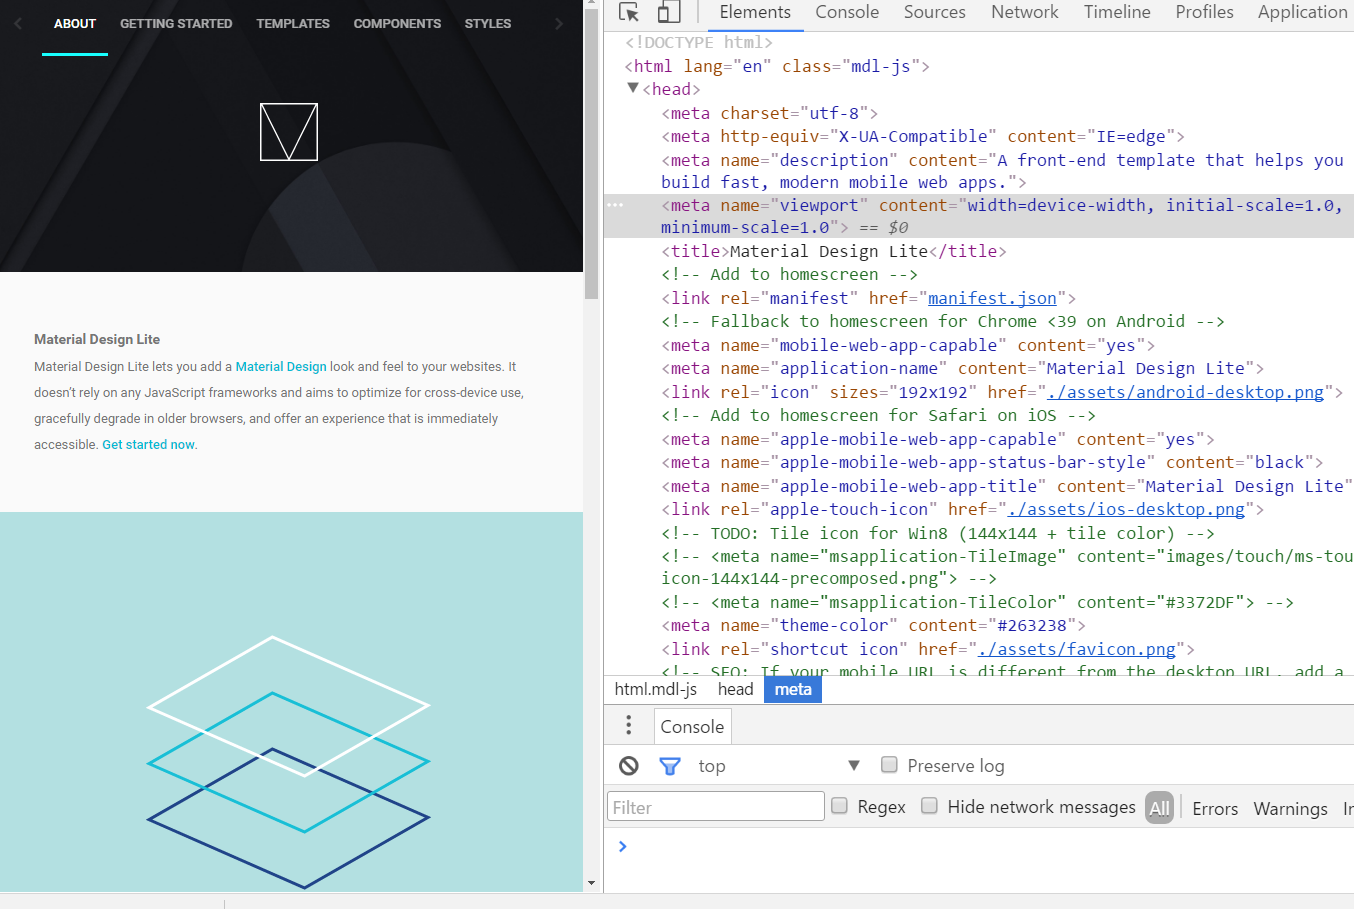The width and height of the screenshot is (1354, 909).
Task: Select head in the breadcrumb
Action: click(x=735, y=689)
